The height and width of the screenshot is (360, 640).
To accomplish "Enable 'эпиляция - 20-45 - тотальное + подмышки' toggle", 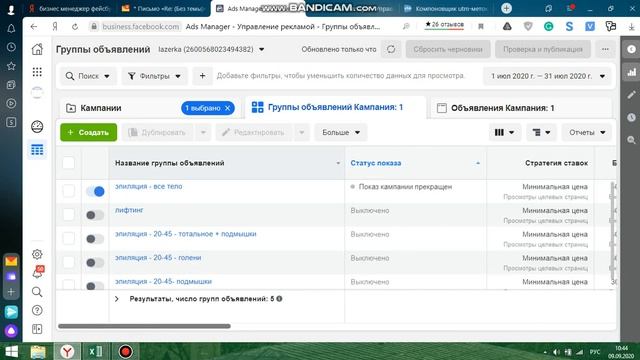I will coord(95,239).
